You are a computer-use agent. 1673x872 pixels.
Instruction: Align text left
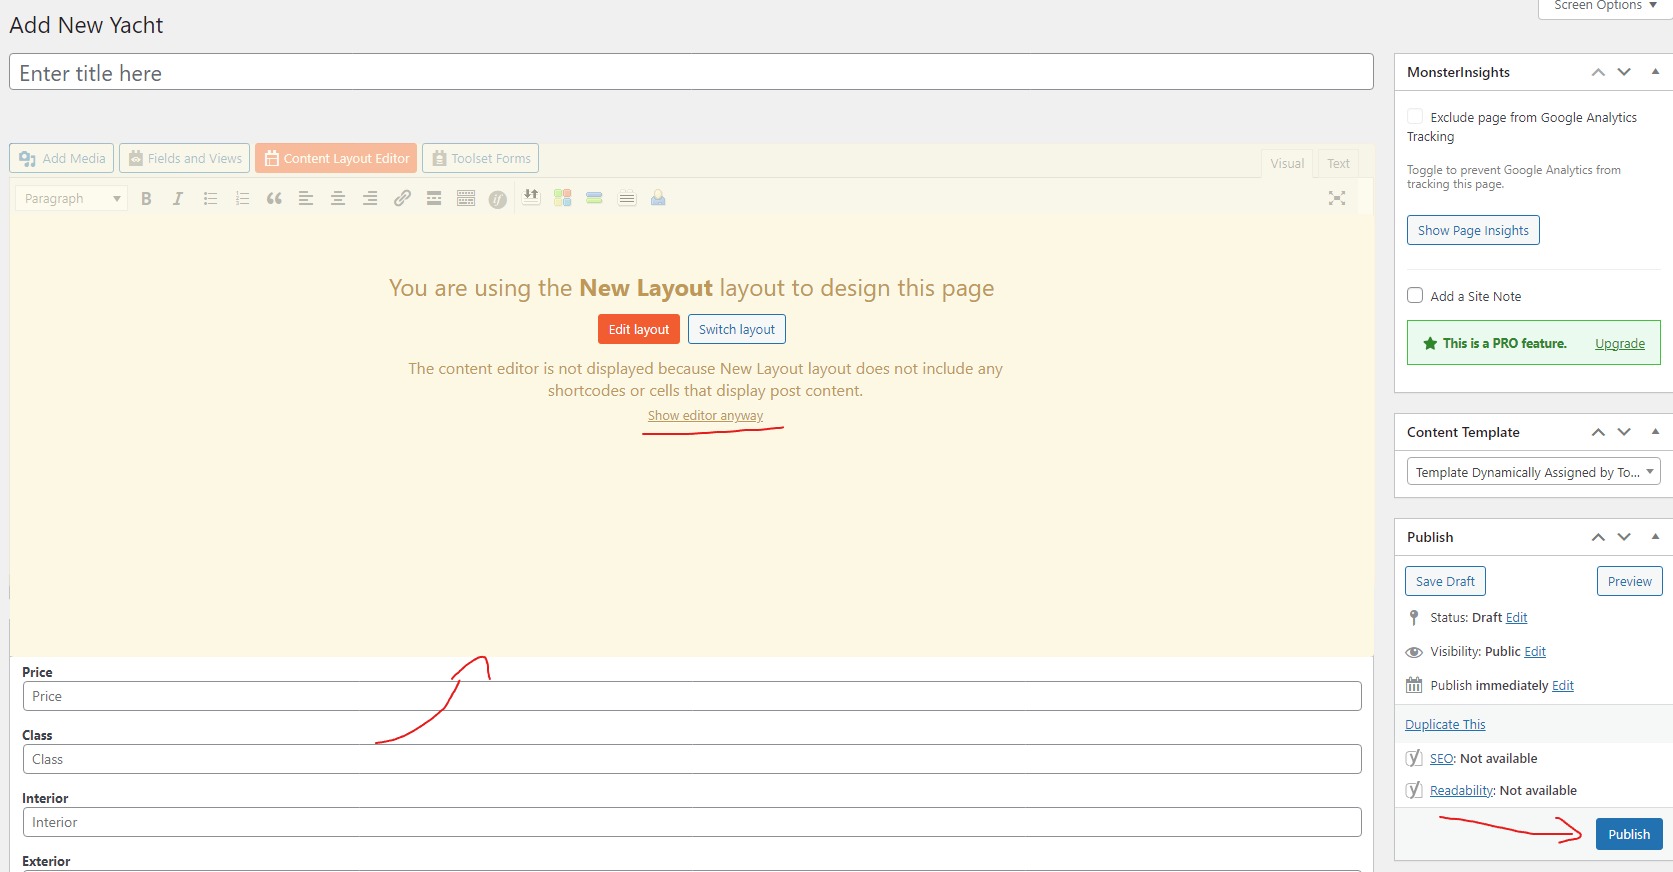(306, 198)
